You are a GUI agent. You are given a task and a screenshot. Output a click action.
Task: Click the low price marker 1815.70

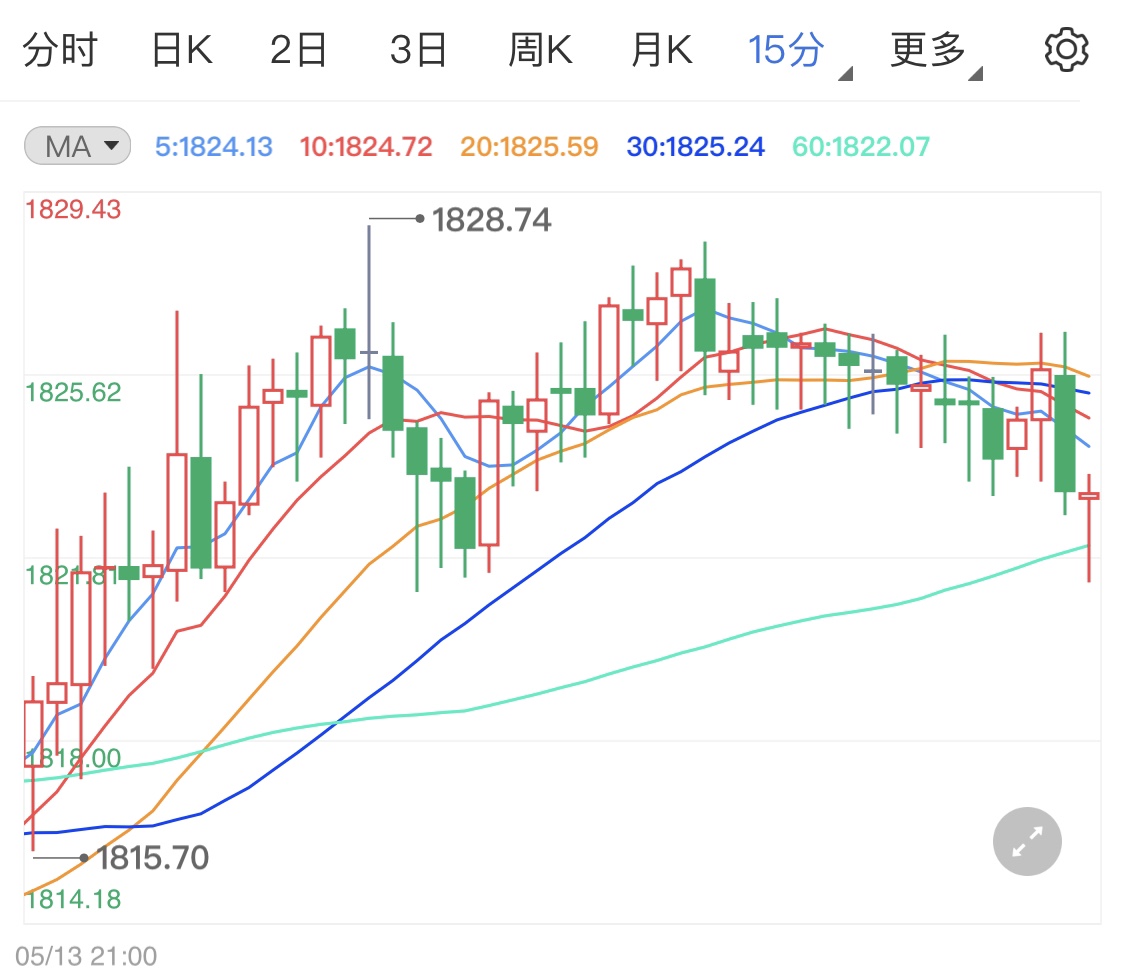pos(152,857)
